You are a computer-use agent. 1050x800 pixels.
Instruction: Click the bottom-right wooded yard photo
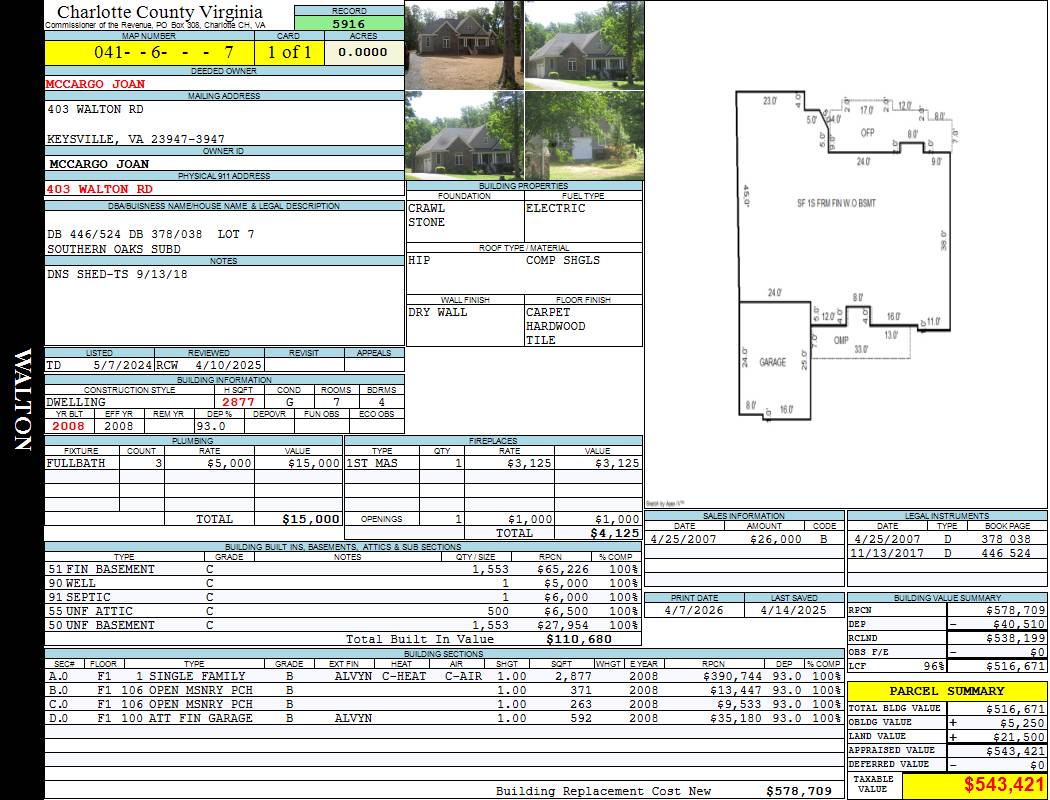(583, 136)
